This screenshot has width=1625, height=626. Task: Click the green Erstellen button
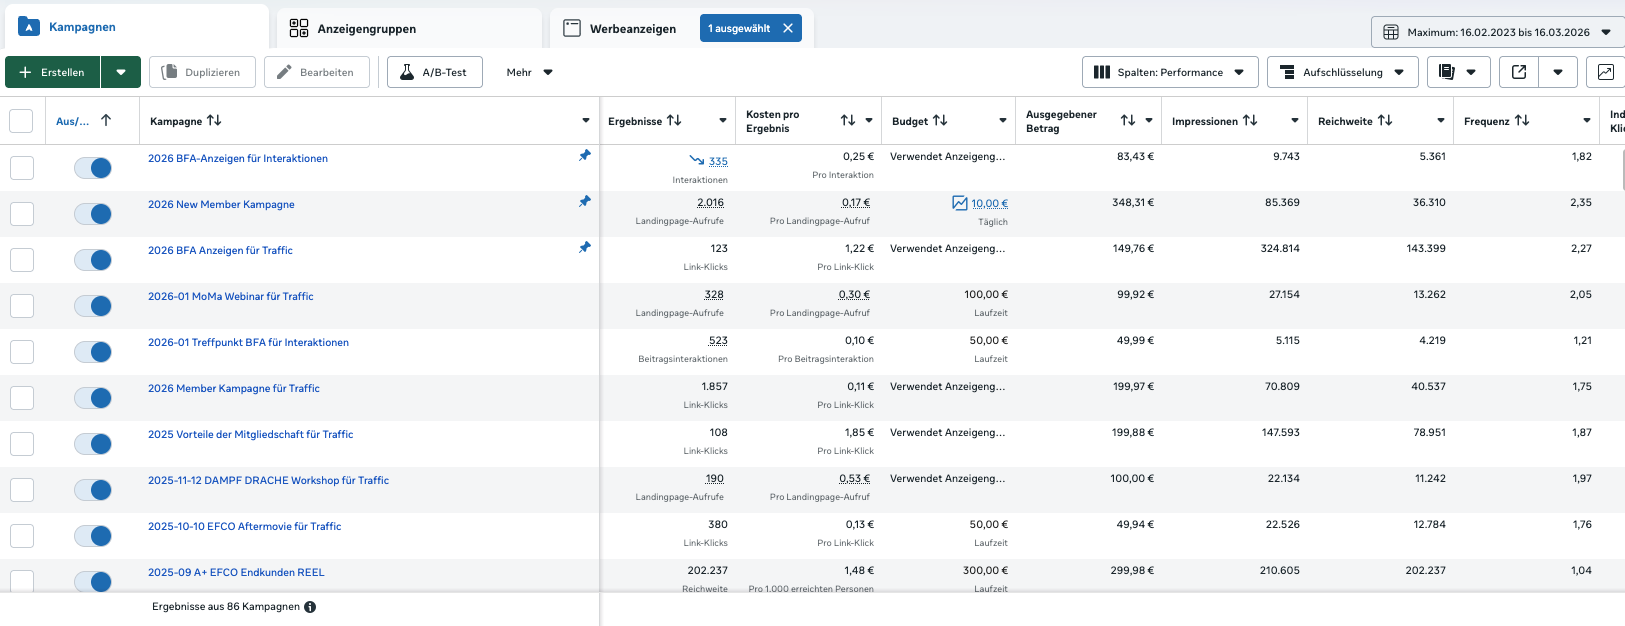tap(53, 72)
